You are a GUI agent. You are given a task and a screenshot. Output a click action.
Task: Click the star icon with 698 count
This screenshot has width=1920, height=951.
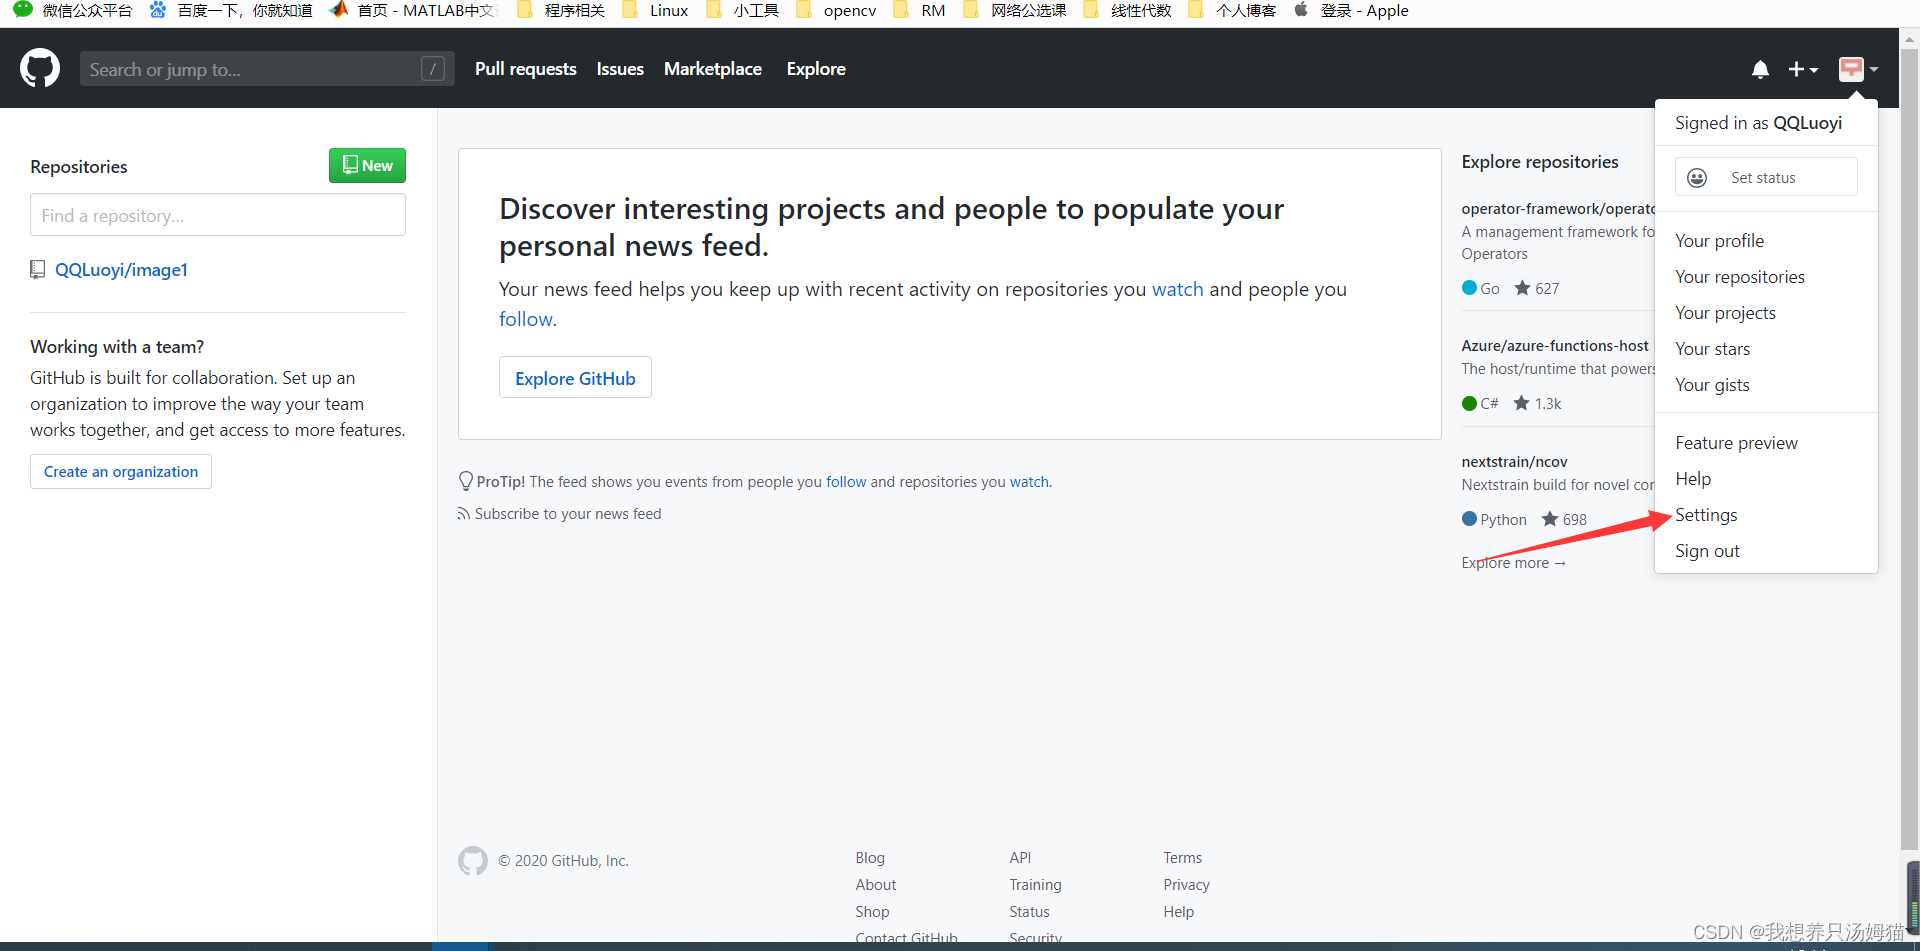click(1550, 519)
